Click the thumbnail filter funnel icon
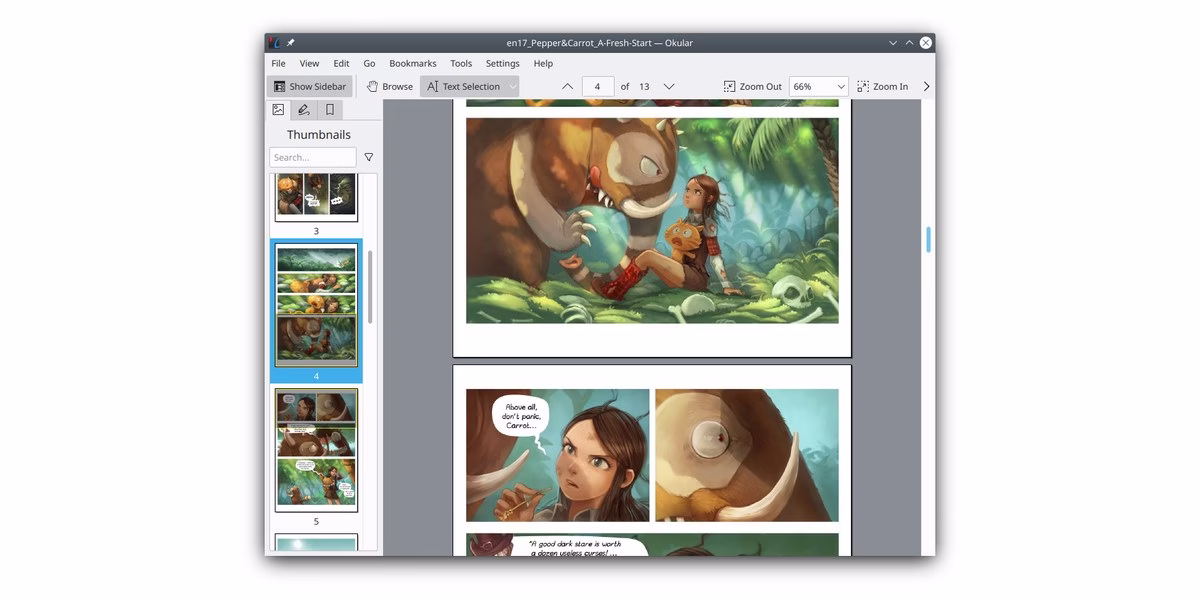 pyautogui.click(x=369, y=157)
